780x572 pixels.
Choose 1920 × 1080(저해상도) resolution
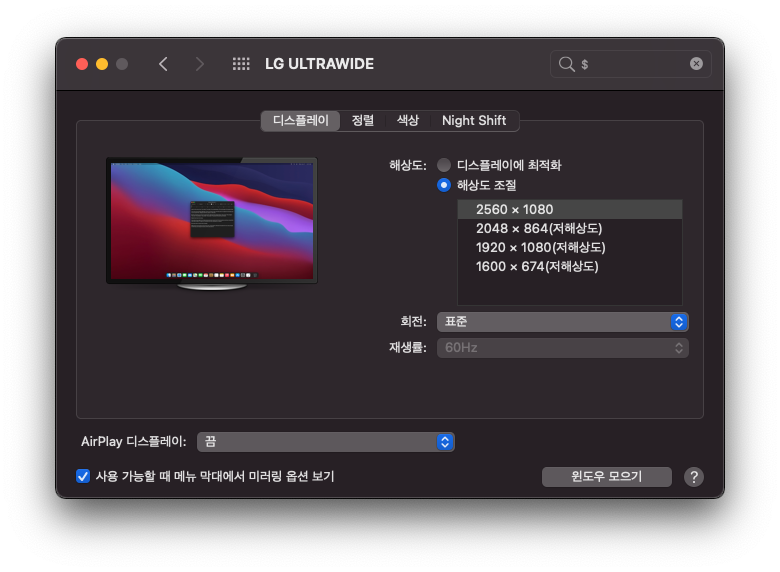(570, 247)
